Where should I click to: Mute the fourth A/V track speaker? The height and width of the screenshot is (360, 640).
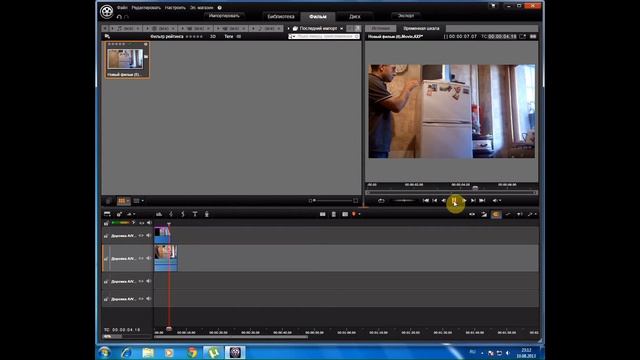[149, 299]
